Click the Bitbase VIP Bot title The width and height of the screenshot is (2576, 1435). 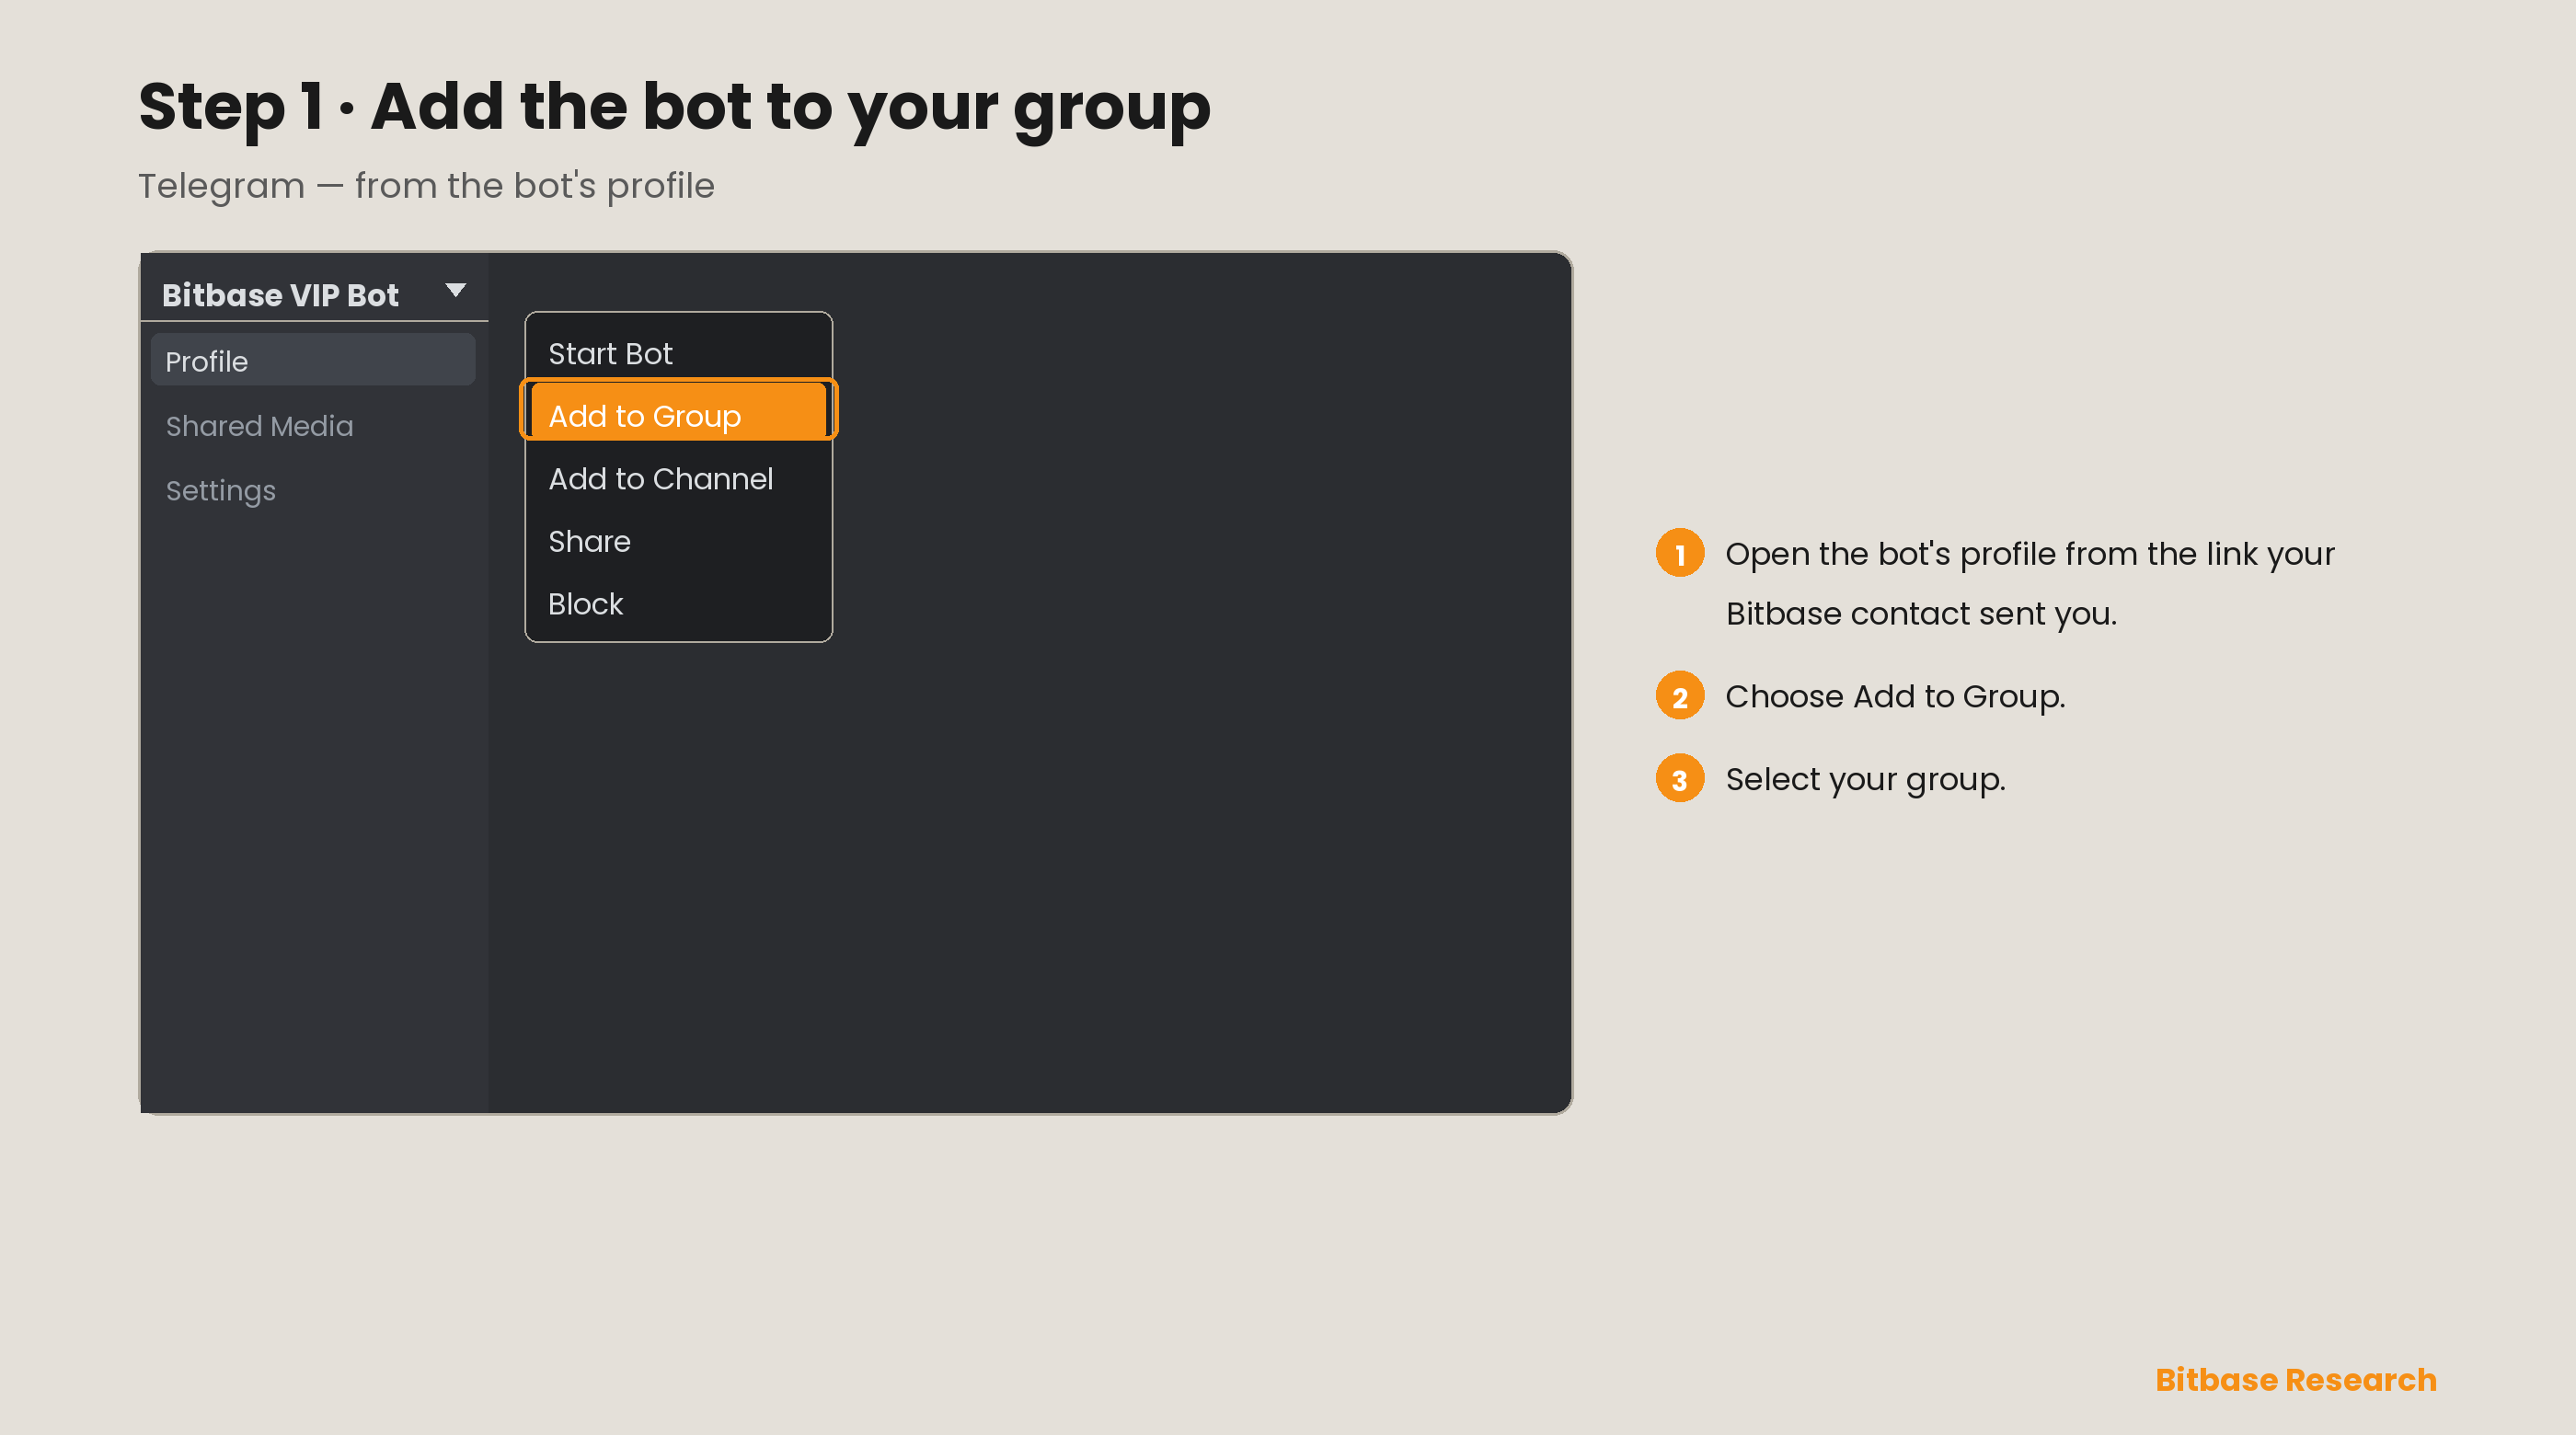pyautogui.click(x=280, y=295)
